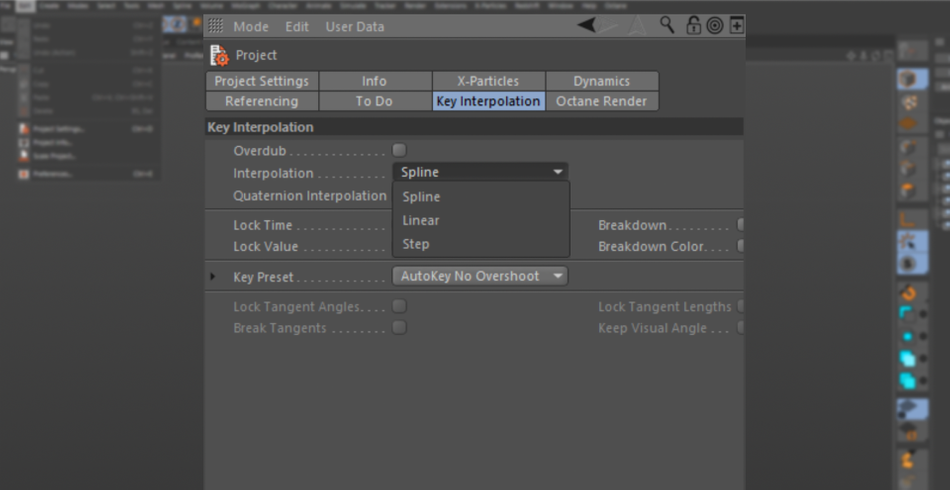
Task: Toggle the orange L-shaped Enable Axis icon
Action: 908,219
